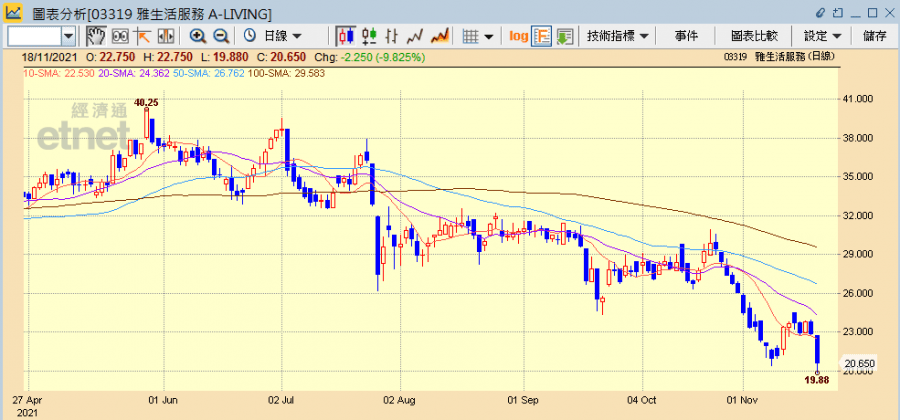Open the 技術指標 menu
Viewport: 900px width, 420px height.
coord(619,36)
